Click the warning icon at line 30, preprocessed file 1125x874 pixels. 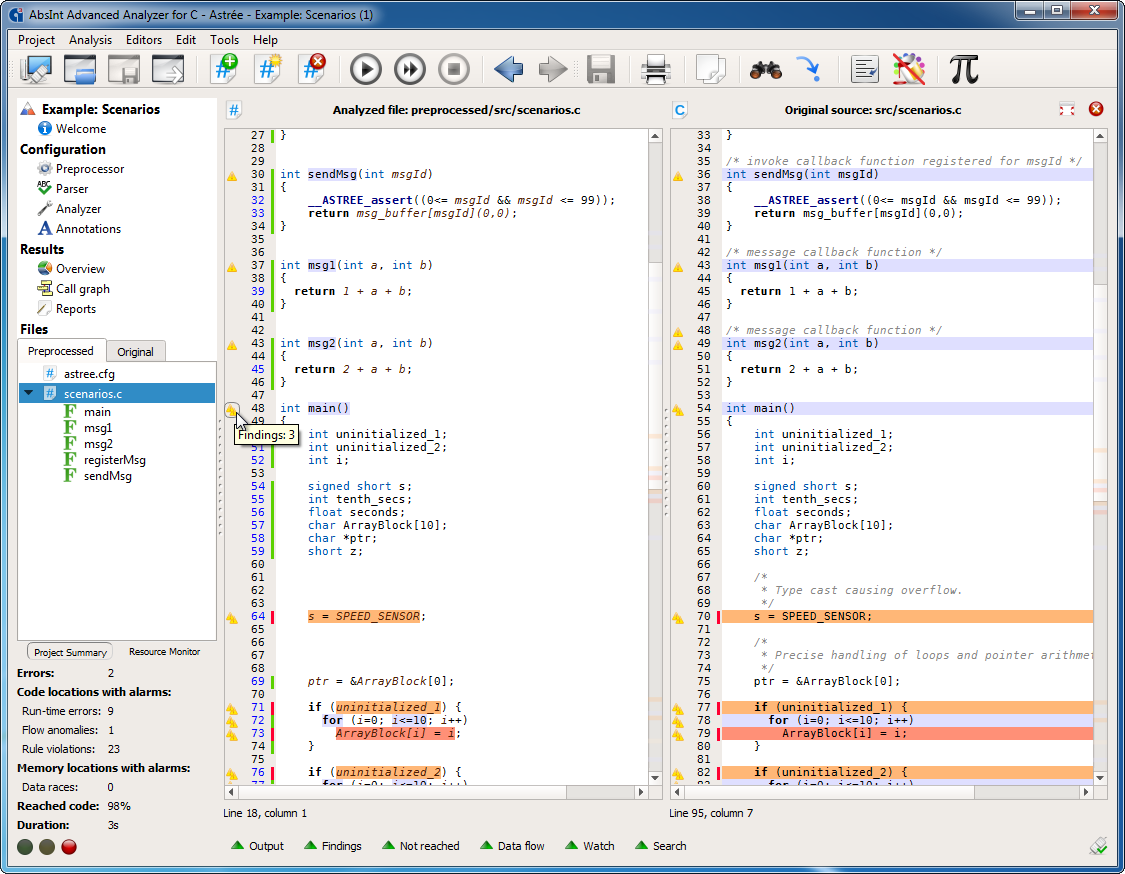coord(232,175)
